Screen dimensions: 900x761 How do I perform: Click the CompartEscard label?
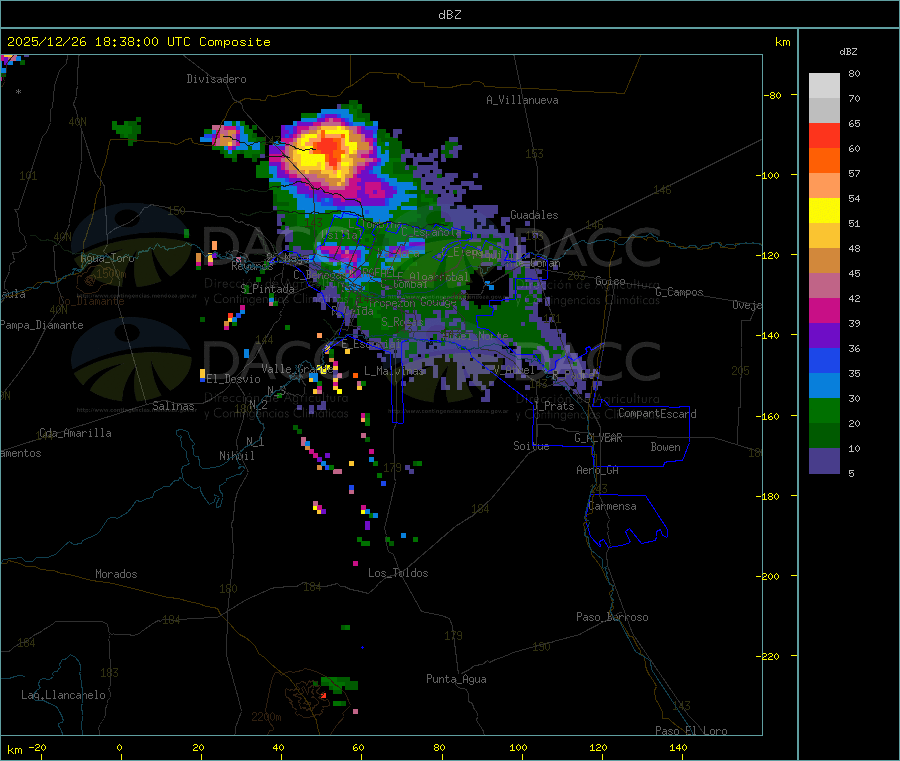tap(657, 414)
